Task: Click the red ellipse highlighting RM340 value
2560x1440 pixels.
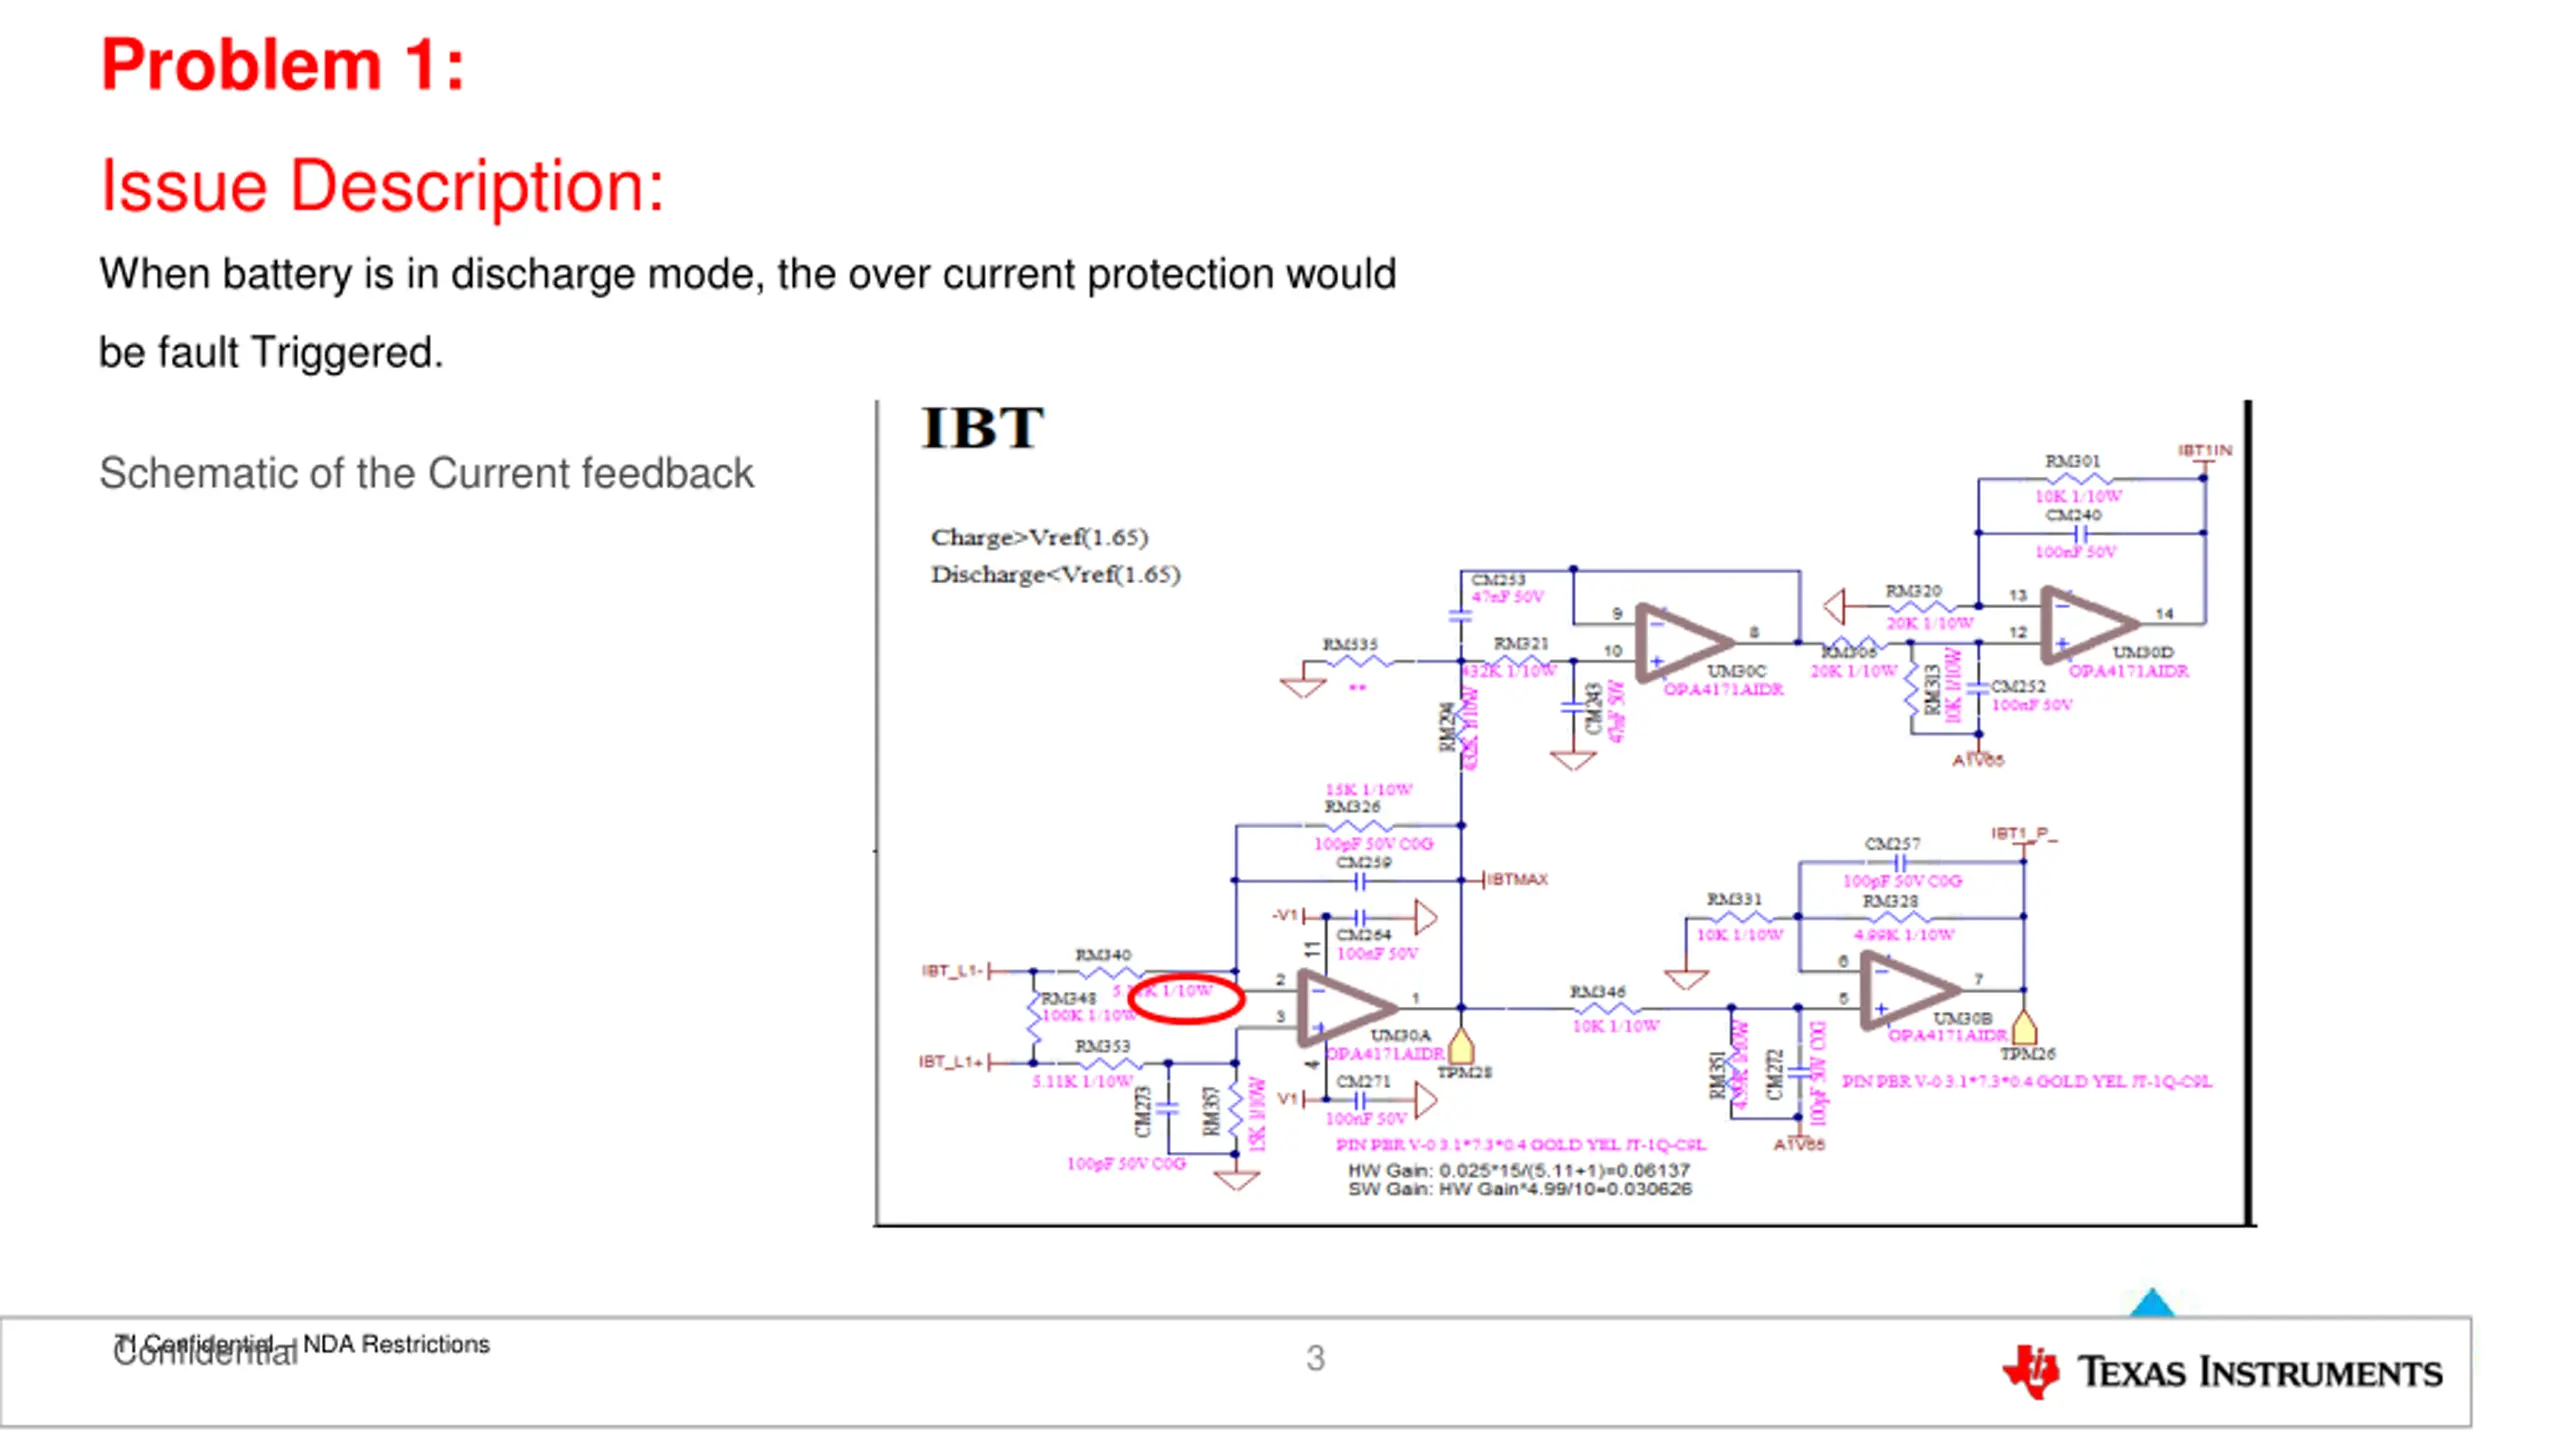Action: click(1186, 998)
